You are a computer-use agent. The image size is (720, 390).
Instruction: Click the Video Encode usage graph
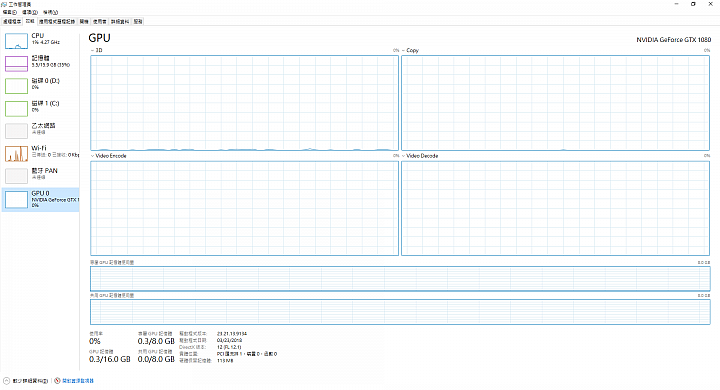244,208
